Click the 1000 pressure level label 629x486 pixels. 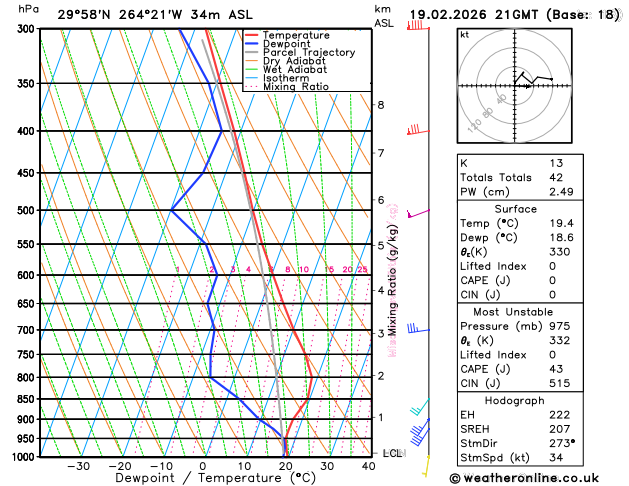[x=24, y=457]
